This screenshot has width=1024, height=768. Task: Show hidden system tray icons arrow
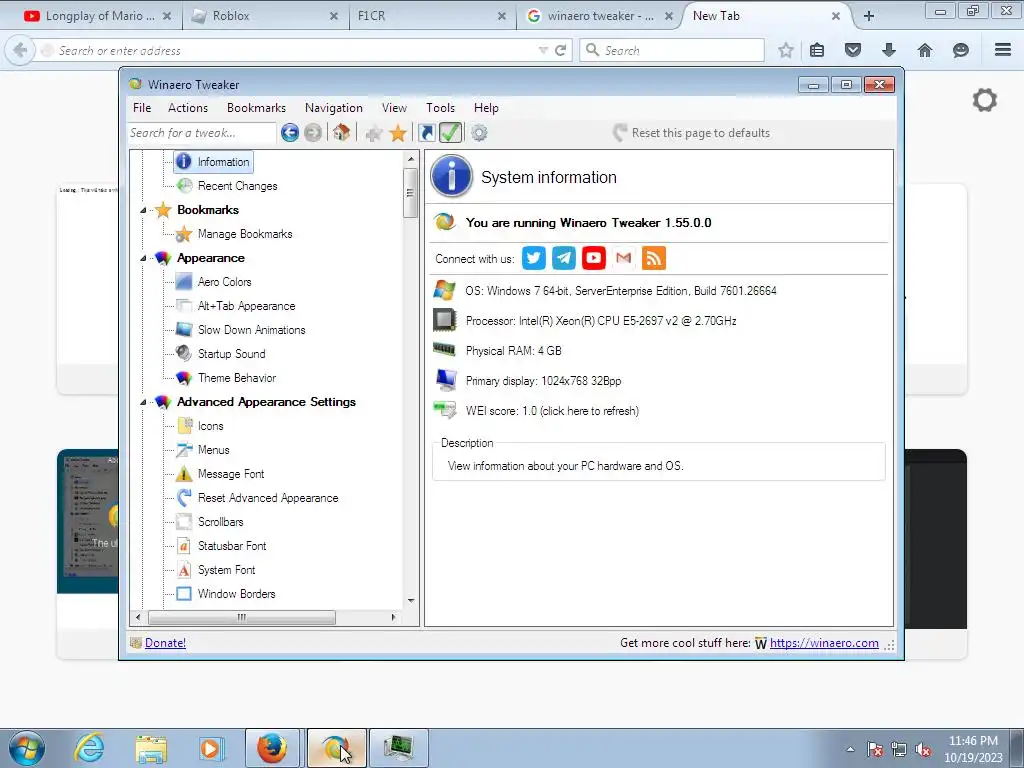click(850, 749)
